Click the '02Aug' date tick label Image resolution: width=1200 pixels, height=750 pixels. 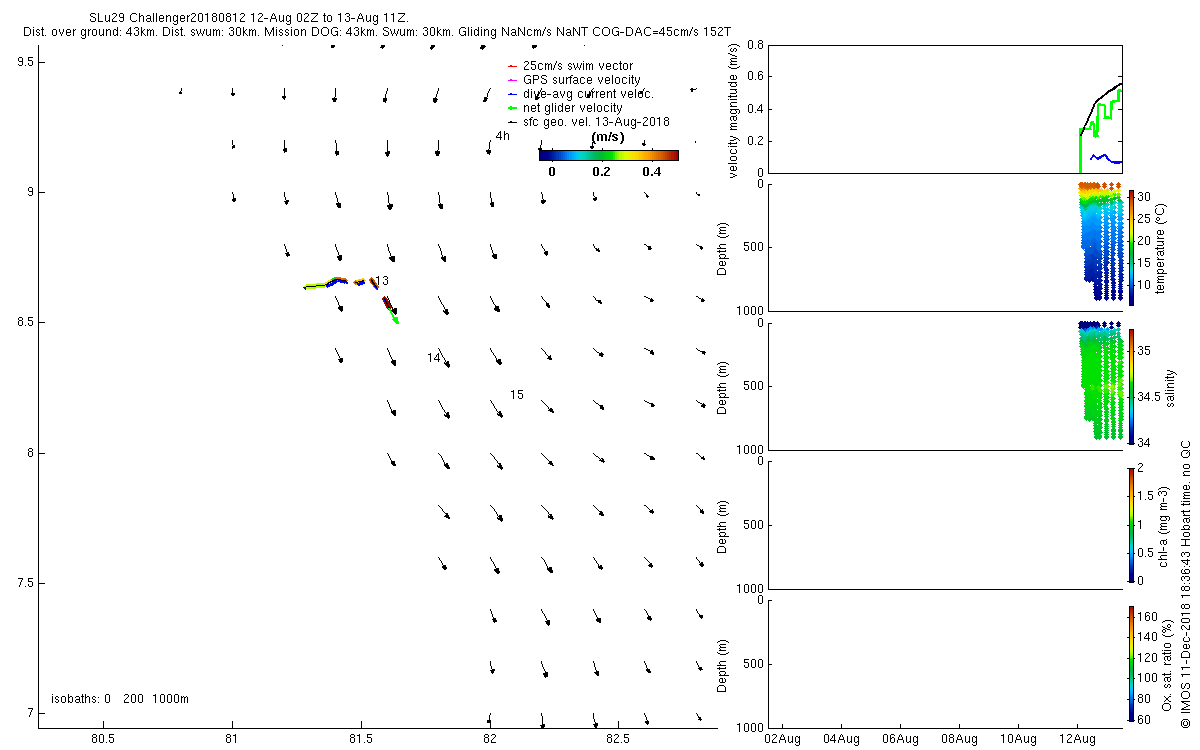coord(782,739)
